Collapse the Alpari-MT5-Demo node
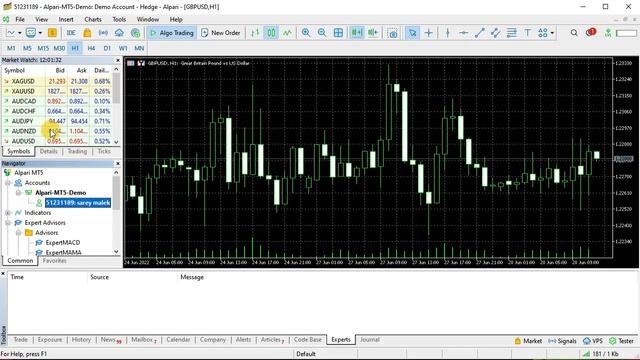Image resolution: width=640 pixels, height=360 pixels. pyautogui.click(x=18, y=193)
